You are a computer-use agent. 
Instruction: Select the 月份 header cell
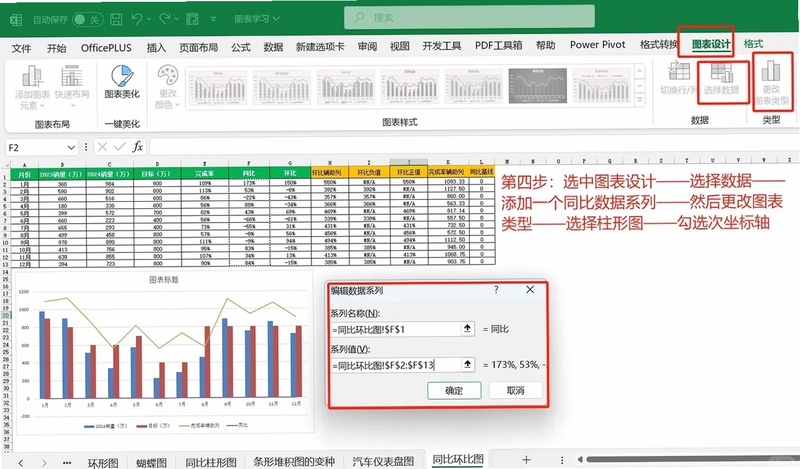24,174
